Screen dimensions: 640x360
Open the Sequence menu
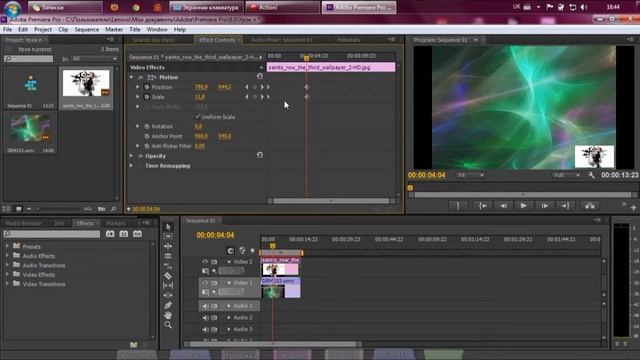(x=87, y=29)
